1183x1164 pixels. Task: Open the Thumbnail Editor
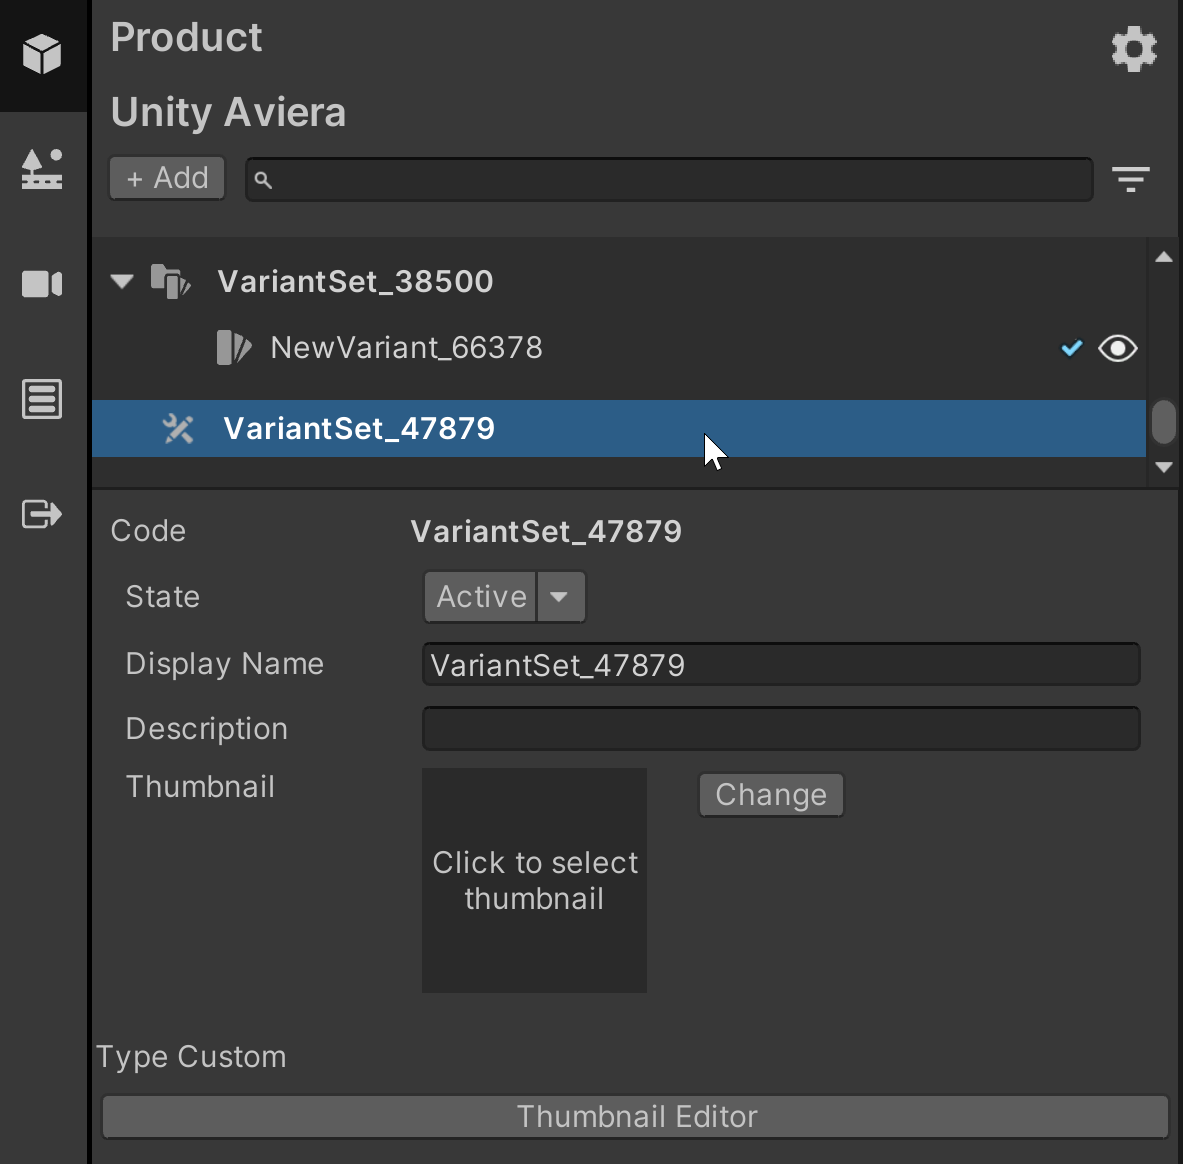pyautogui.click(x=635, y=1117)
